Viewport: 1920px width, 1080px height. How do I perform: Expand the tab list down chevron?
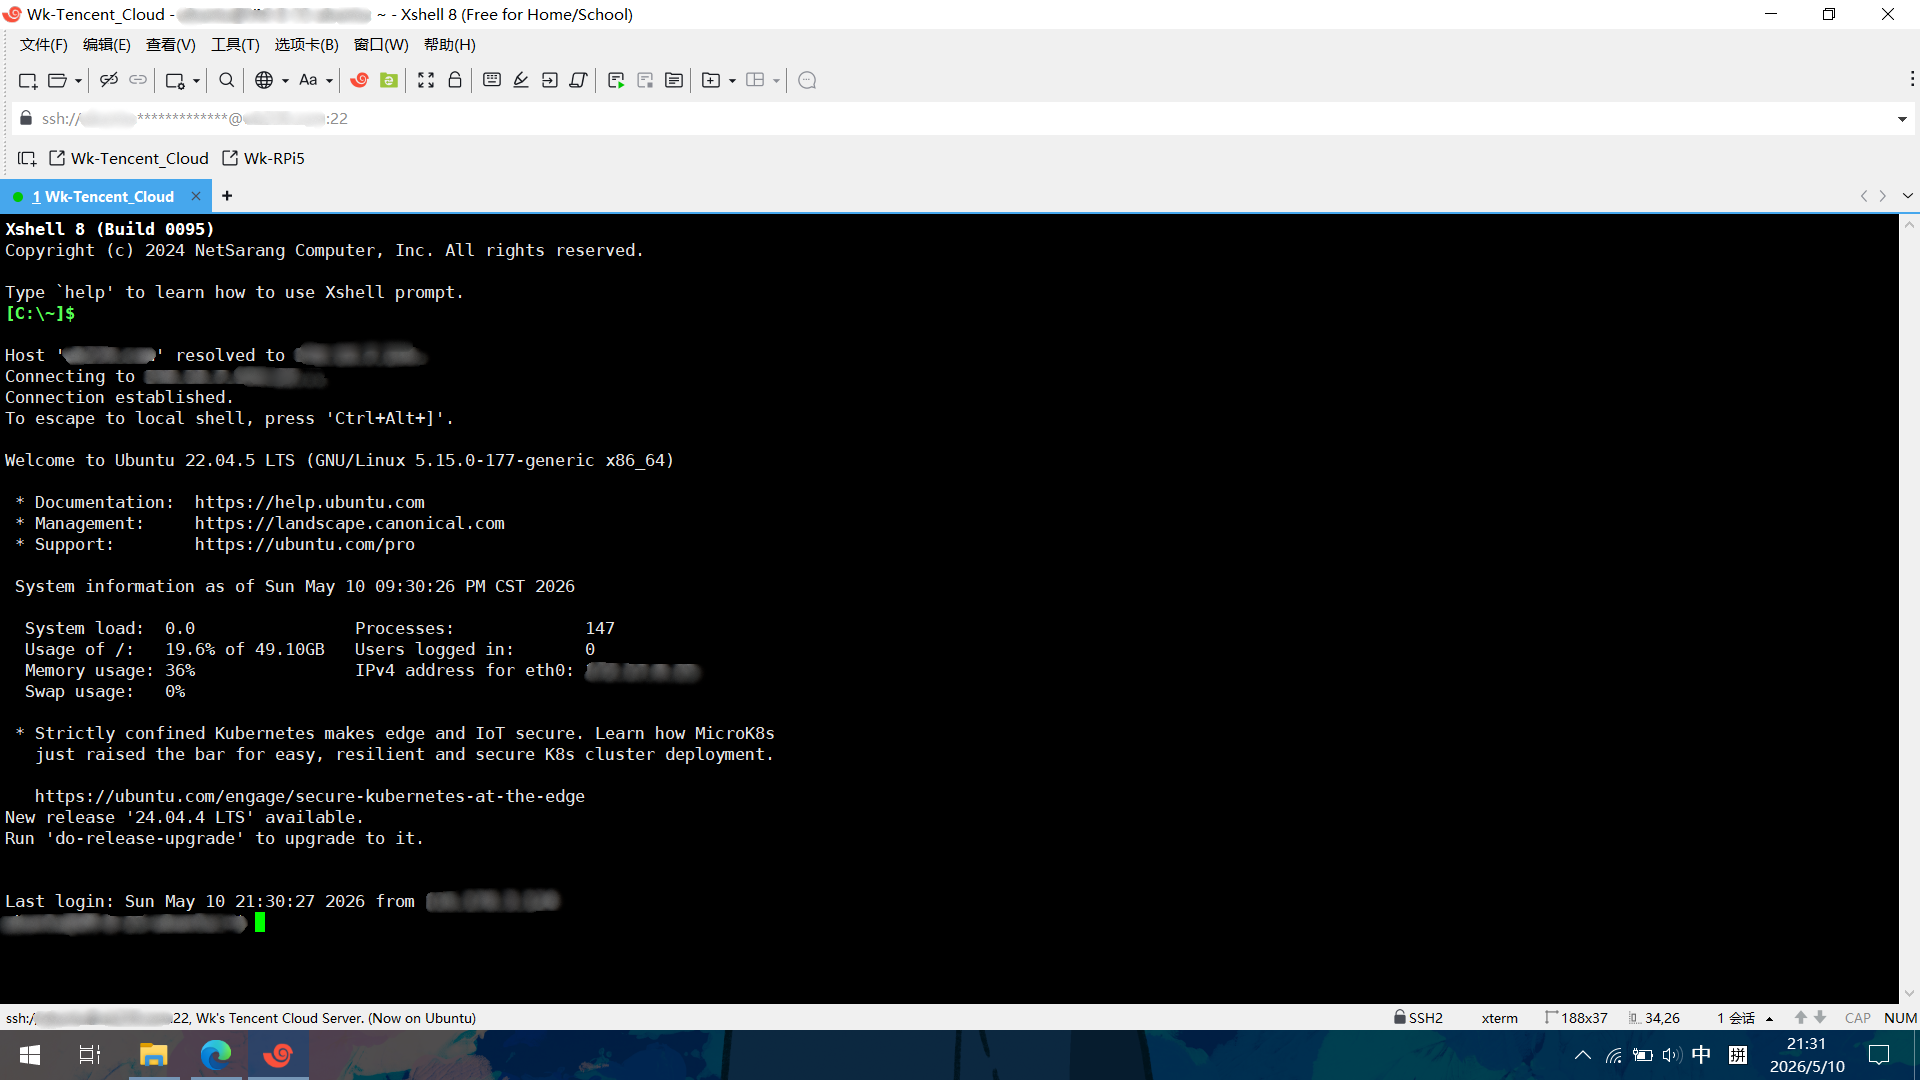pyautogui.click(x=1908, y=196)
